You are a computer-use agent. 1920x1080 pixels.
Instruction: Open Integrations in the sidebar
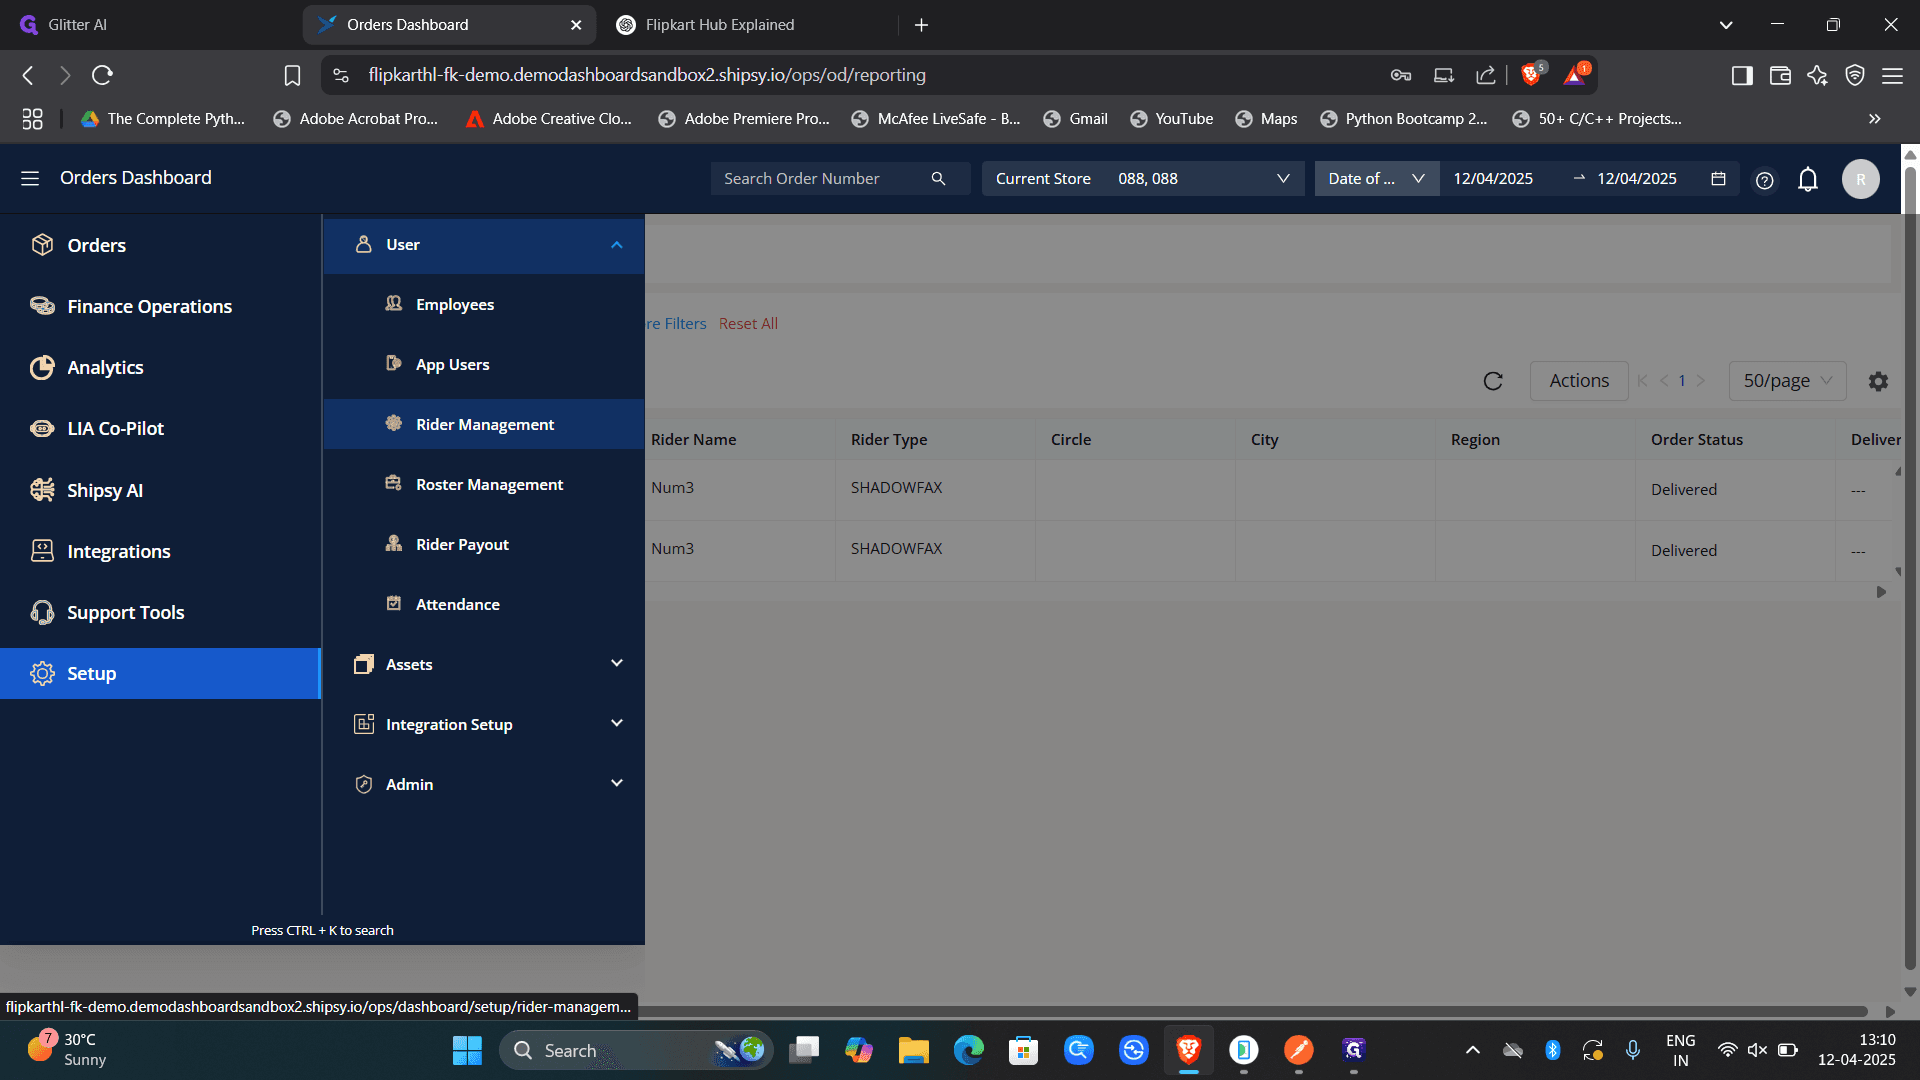pyautogui.click(x=160, y=551)
